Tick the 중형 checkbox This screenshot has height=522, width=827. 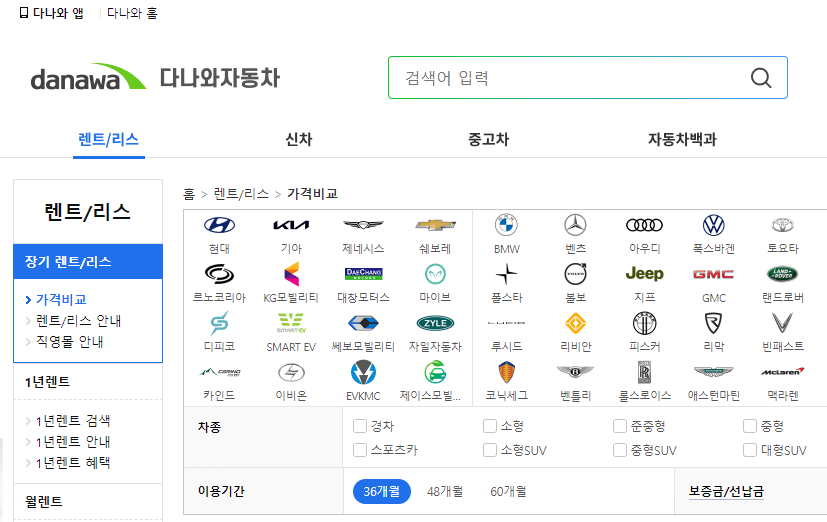750,426
